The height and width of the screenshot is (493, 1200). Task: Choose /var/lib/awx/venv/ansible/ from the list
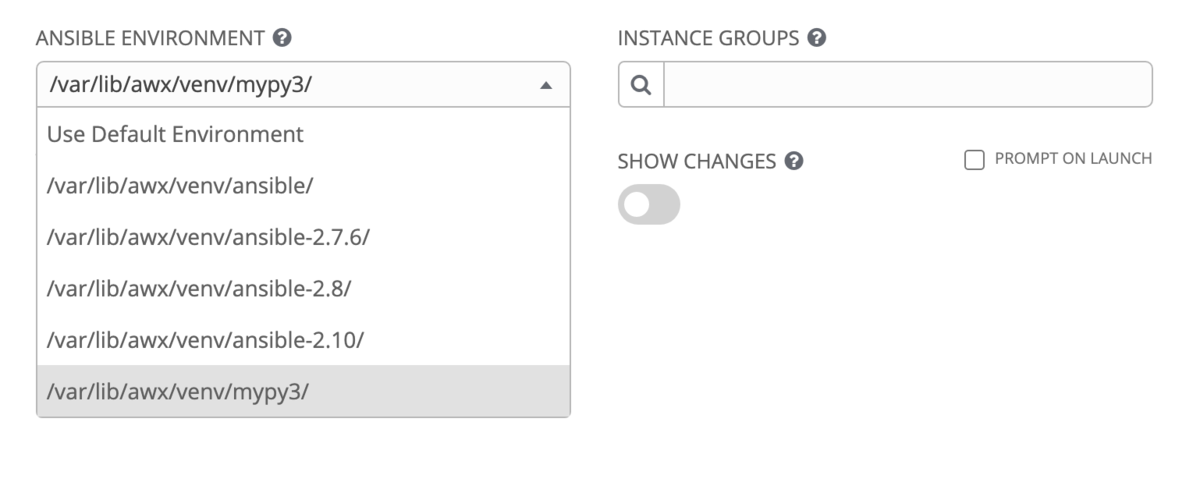click(x=303, y=185)
